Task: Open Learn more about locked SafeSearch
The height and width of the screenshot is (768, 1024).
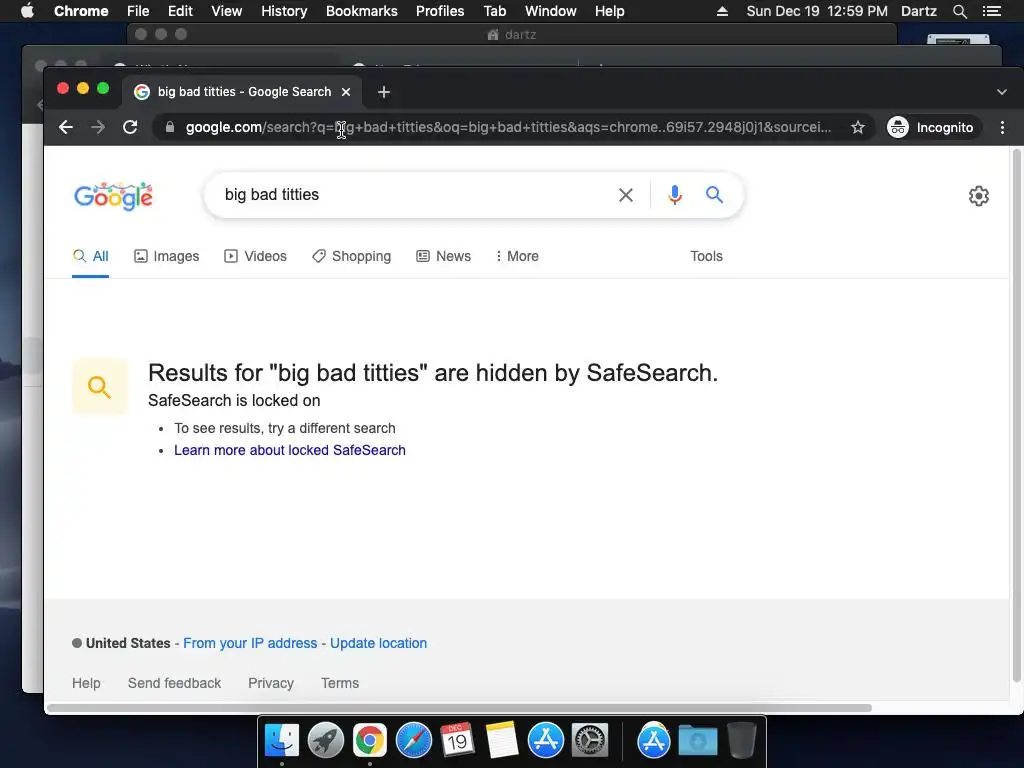Action: coord(290,450)
